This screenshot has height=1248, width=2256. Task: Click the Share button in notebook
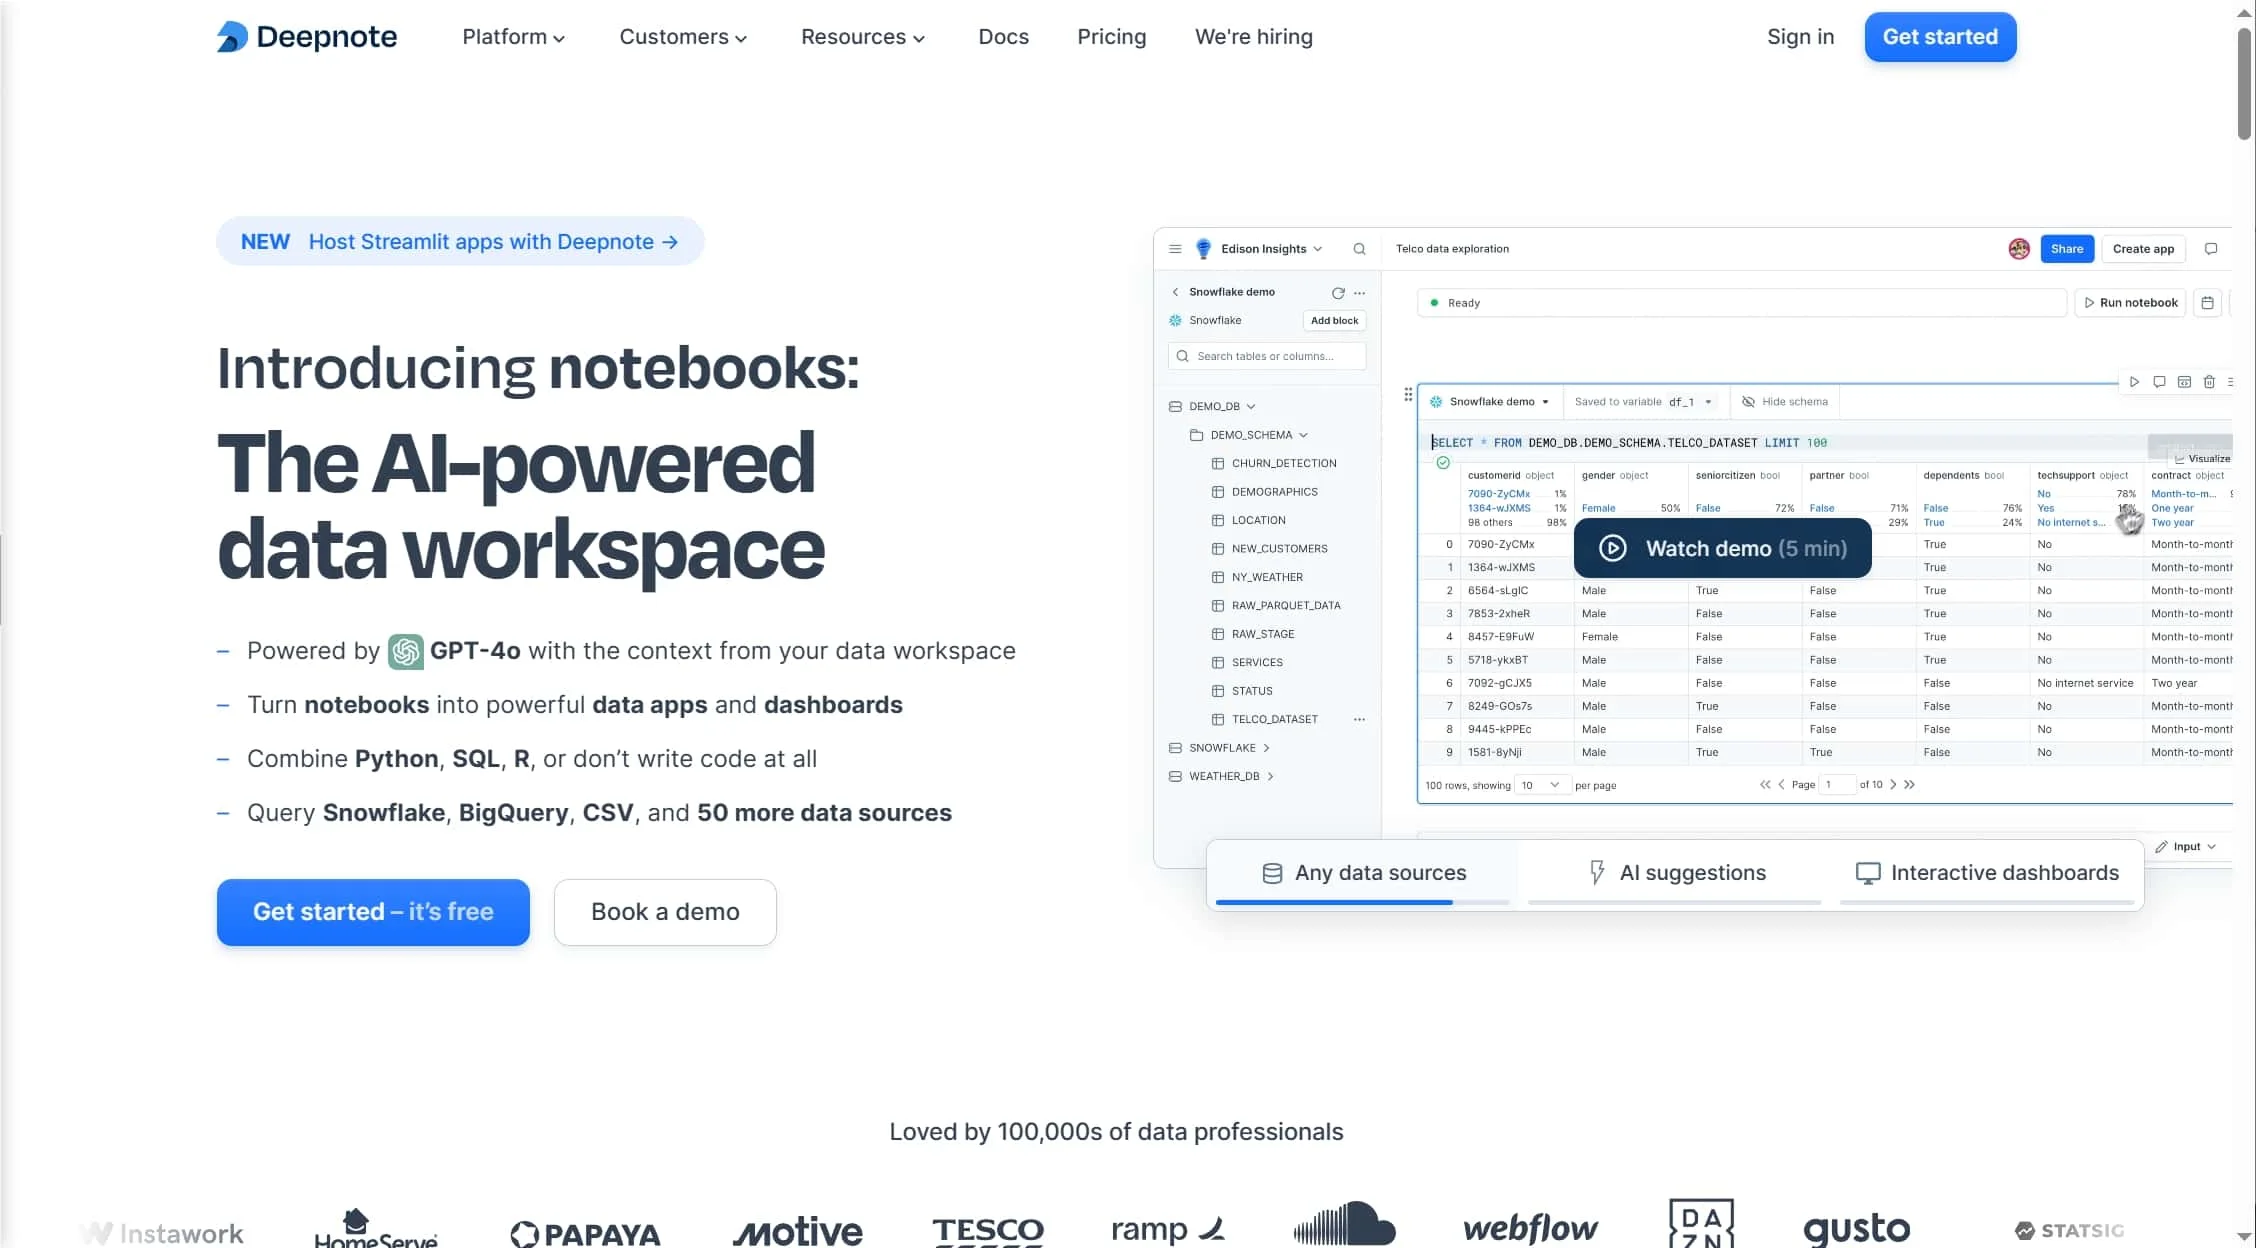(2066, 249)
